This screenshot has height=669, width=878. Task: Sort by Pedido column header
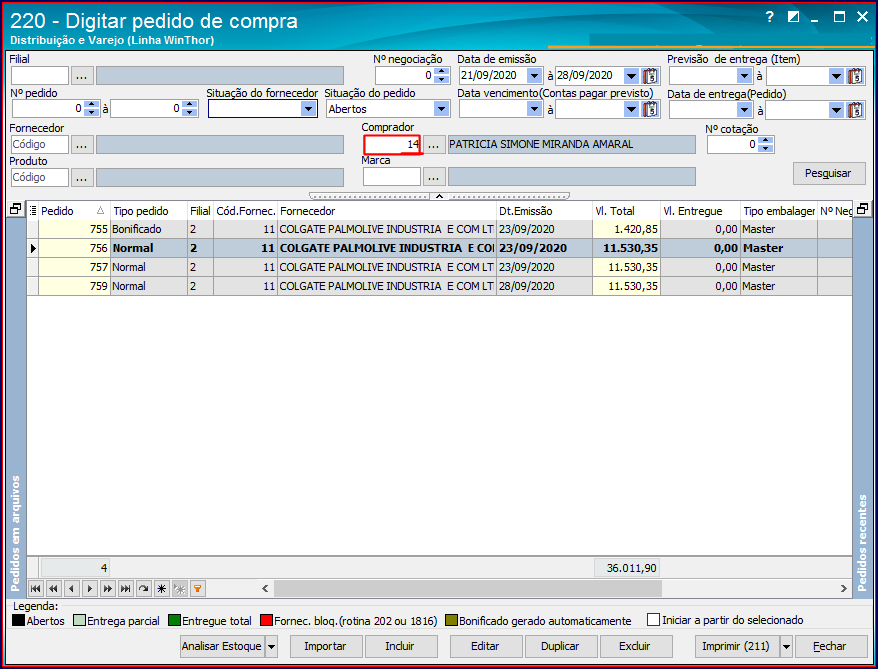(x=73, y=211)
